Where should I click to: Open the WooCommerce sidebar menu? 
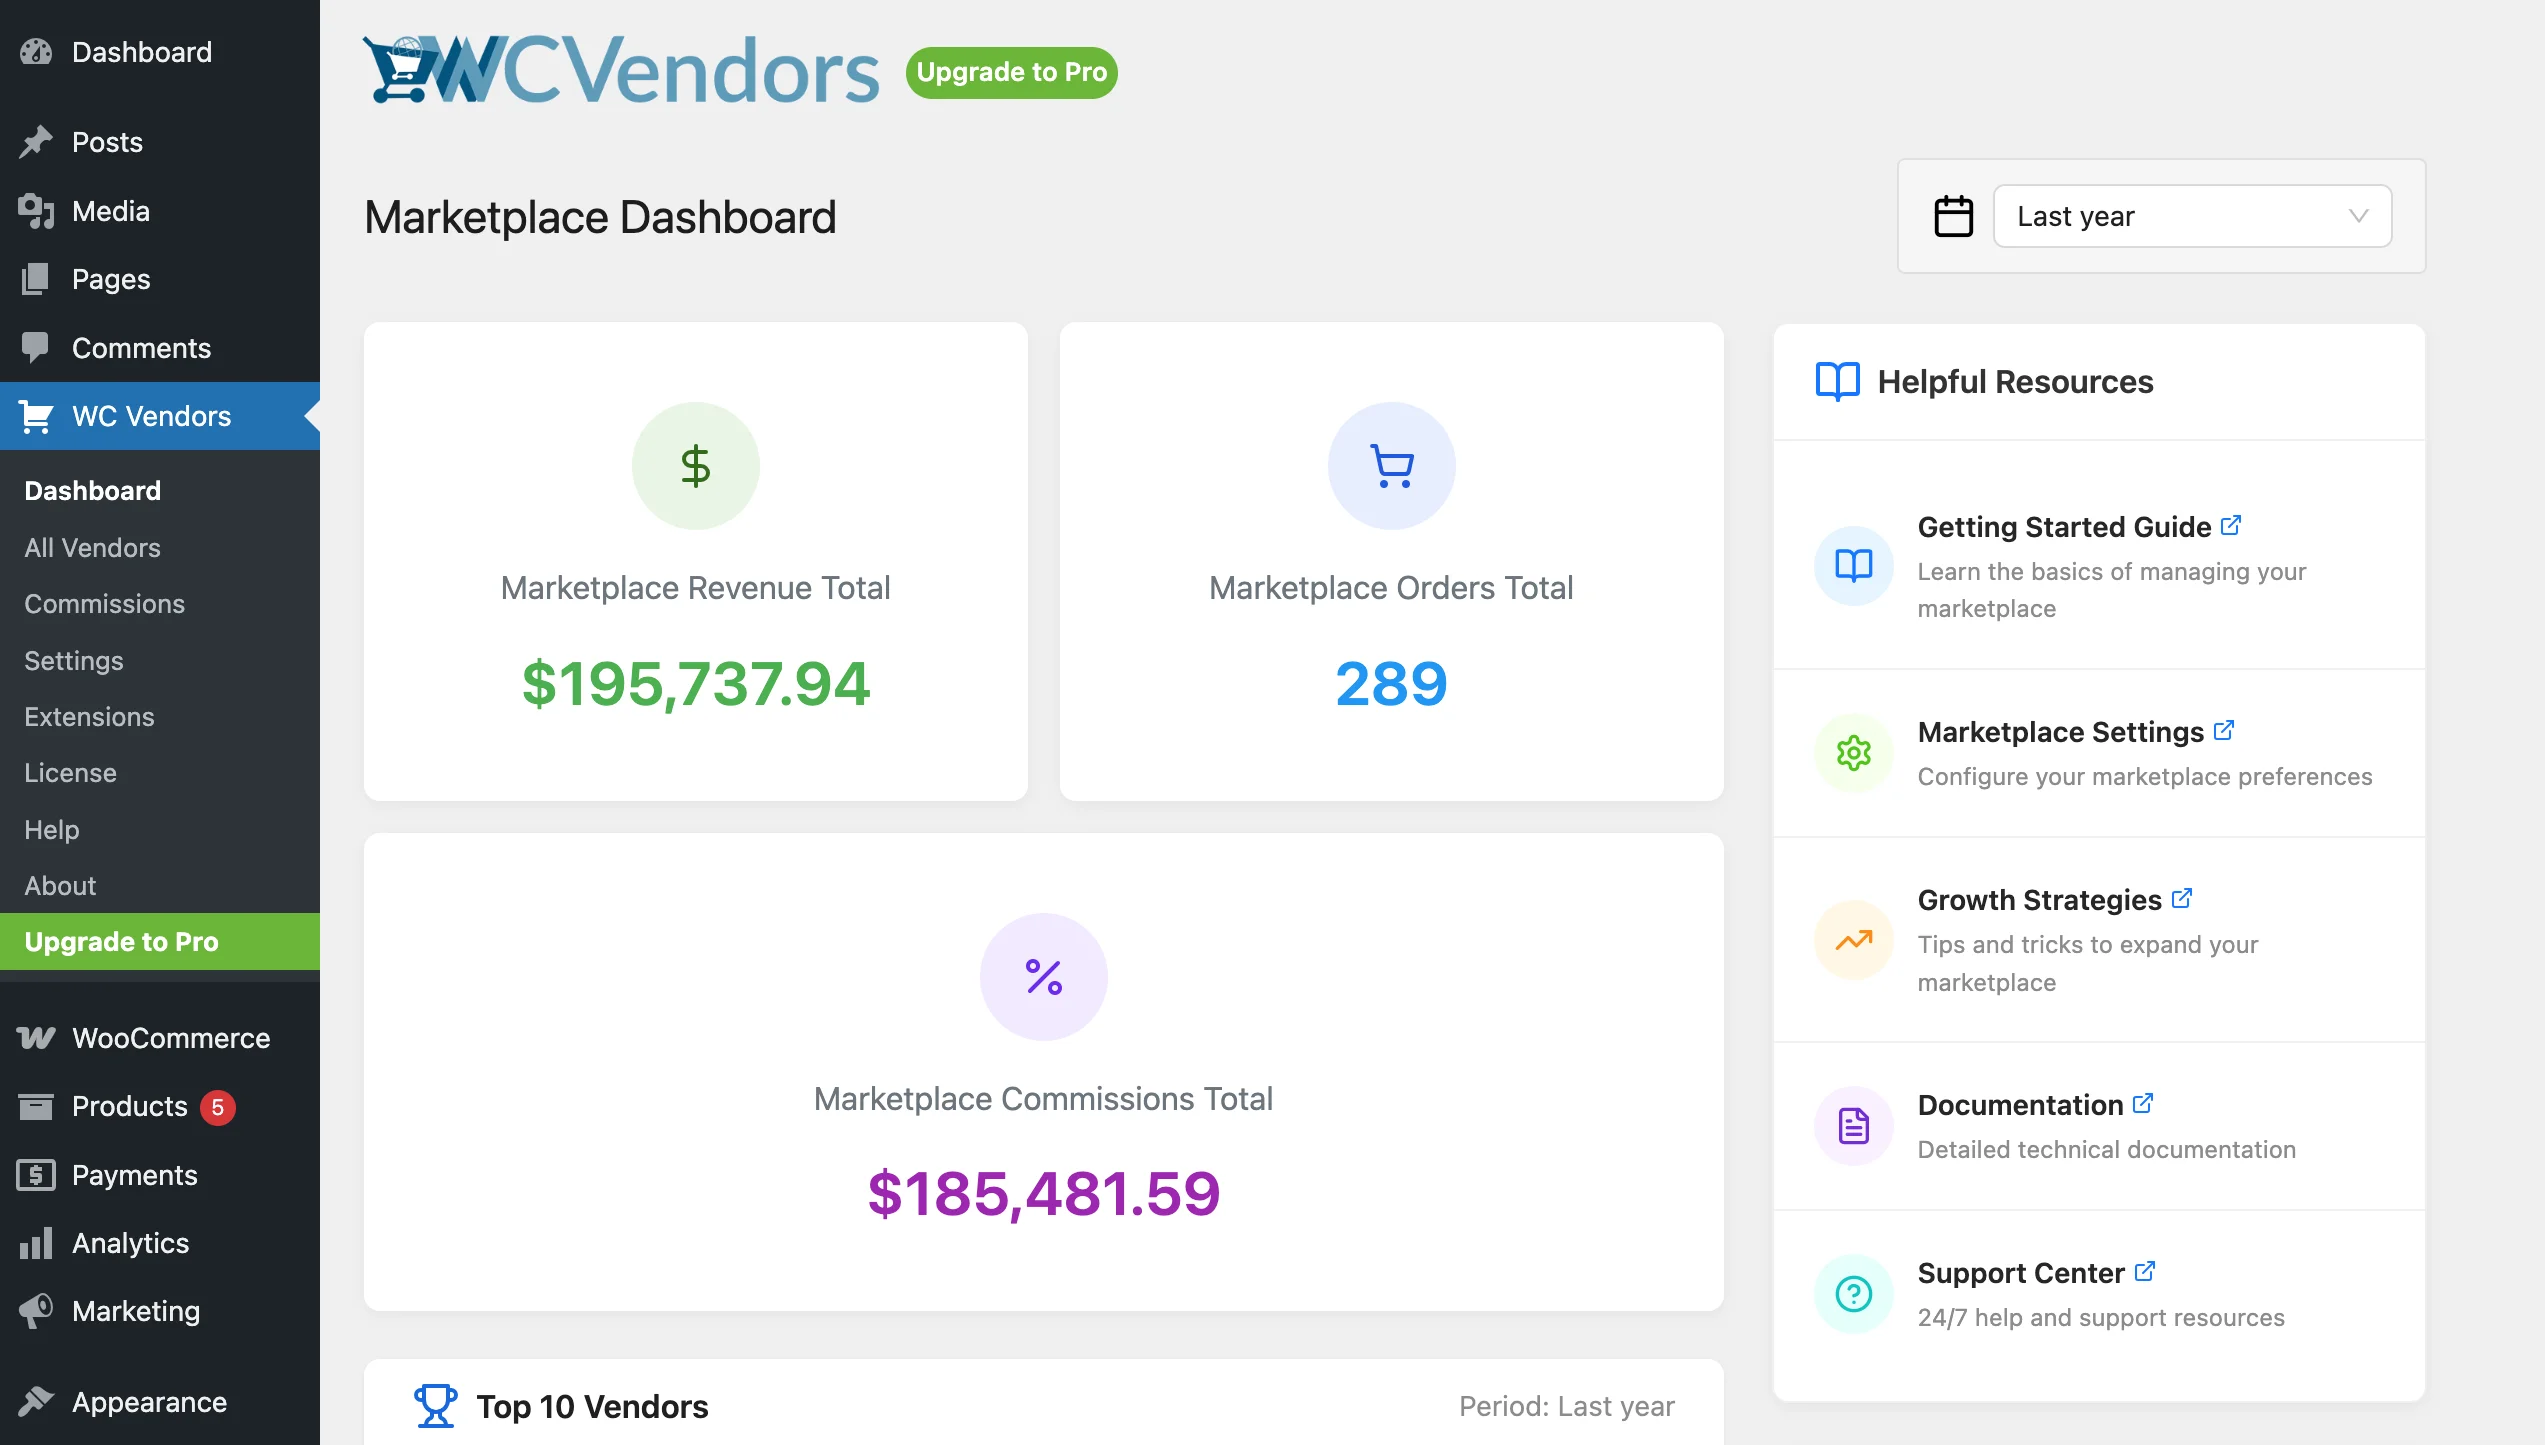coord(170,1038)
